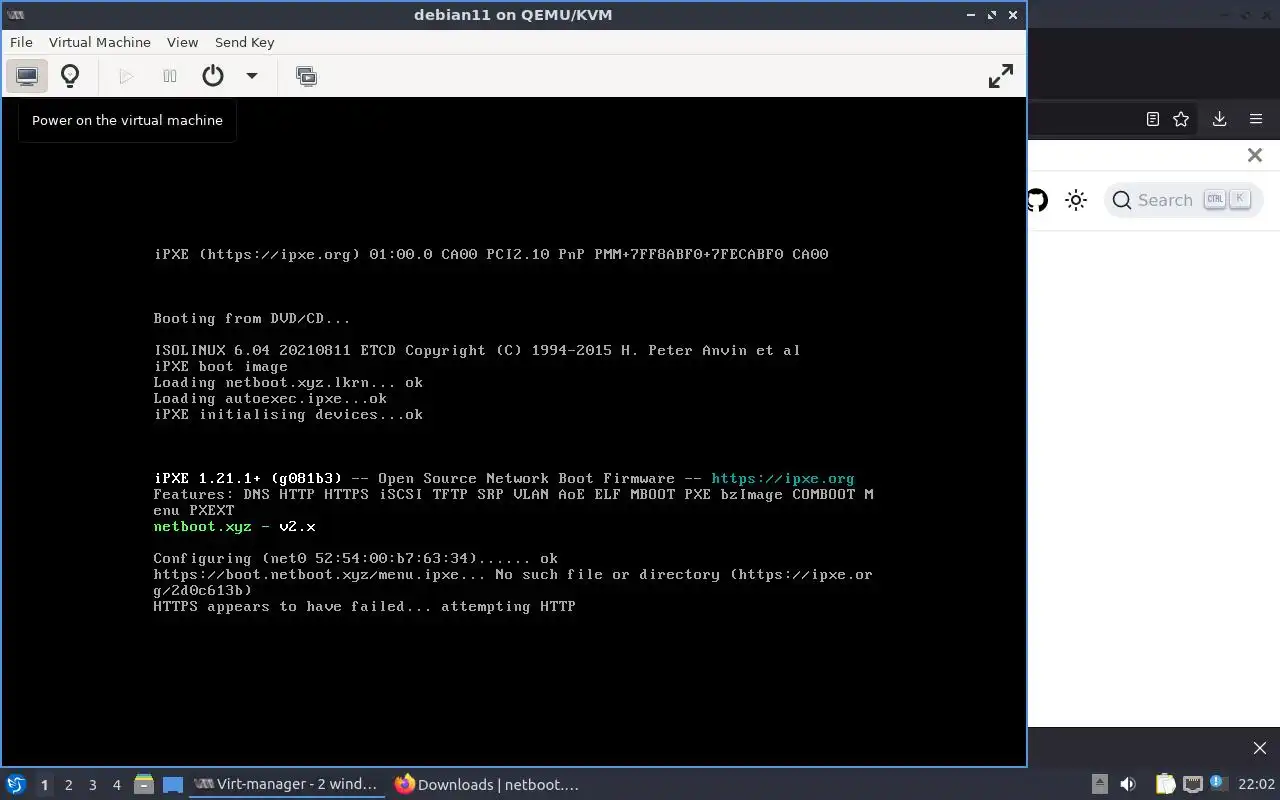
Task: Expand the shutdown options dropdown arrow
Action: (x=252, y=76)
